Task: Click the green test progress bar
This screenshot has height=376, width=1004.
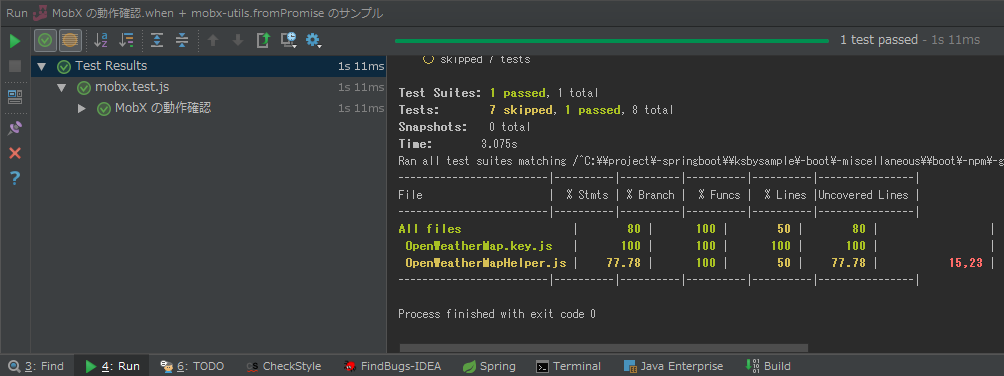Action: pos(611,41)
